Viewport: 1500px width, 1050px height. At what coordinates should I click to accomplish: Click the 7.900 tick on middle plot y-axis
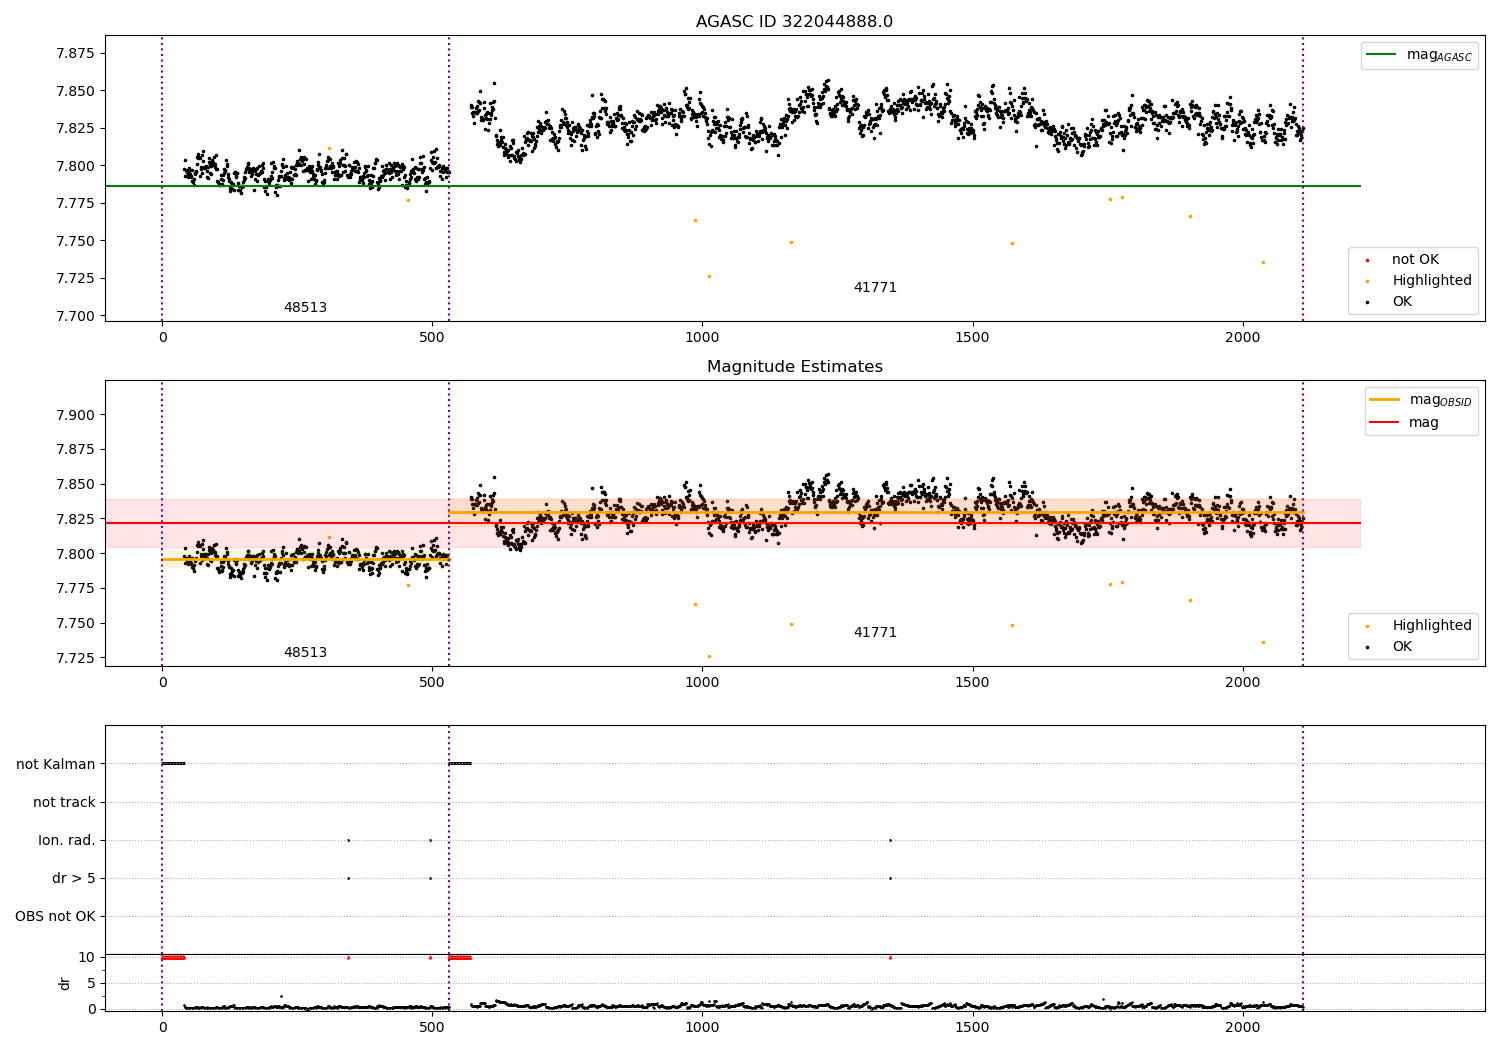[x=75, y=416]
